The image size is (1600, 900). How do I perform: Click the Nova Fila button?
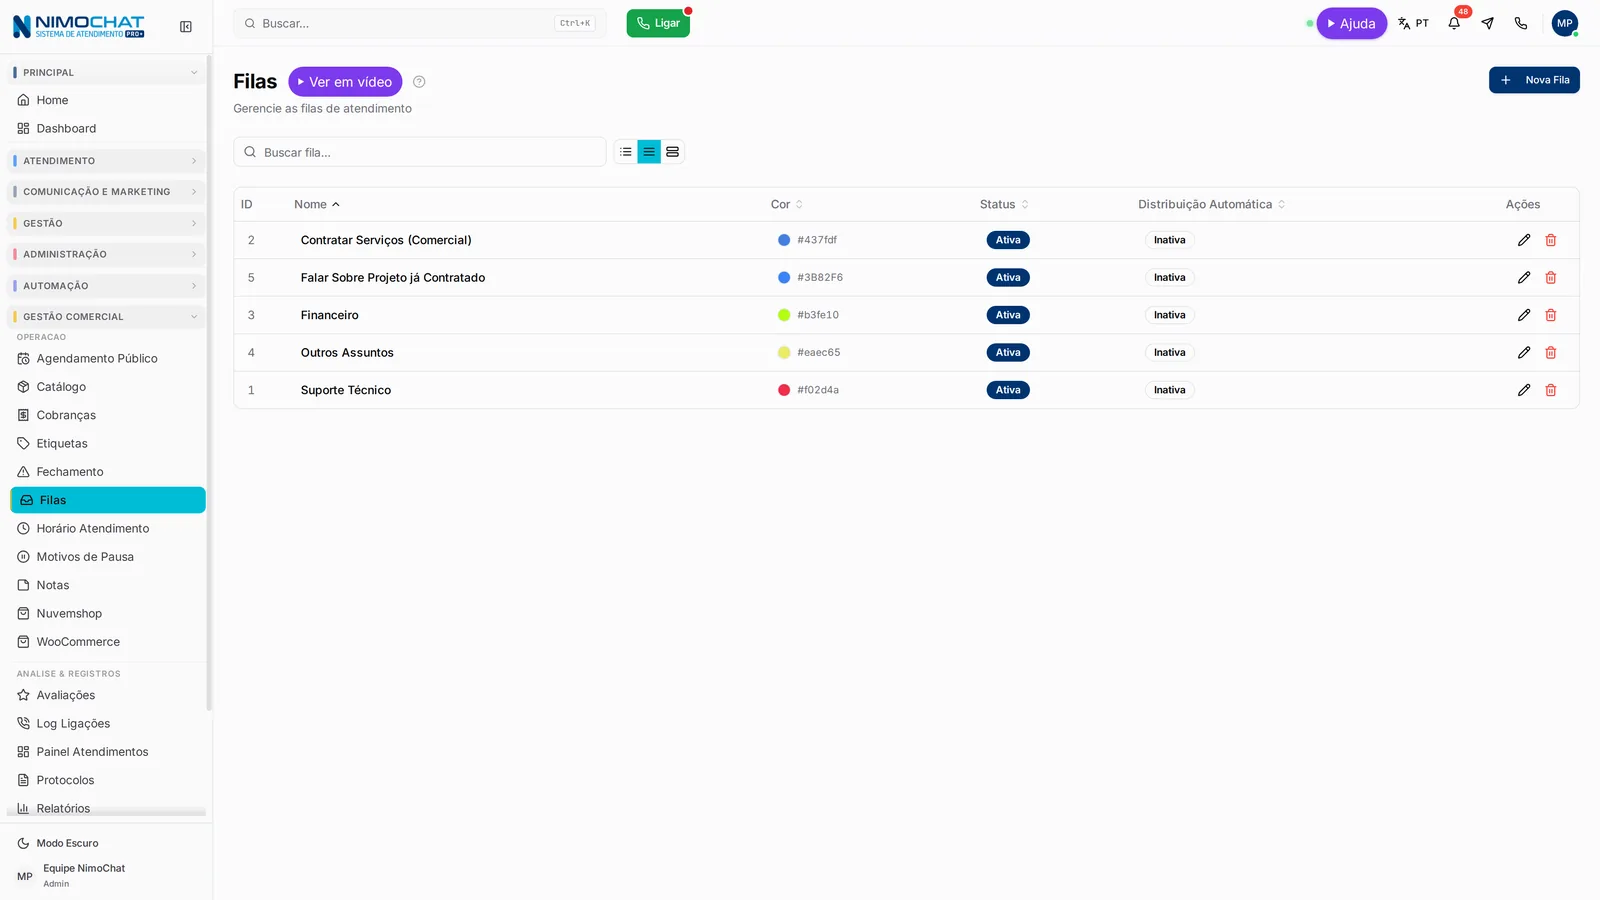tap(1534, 80)
